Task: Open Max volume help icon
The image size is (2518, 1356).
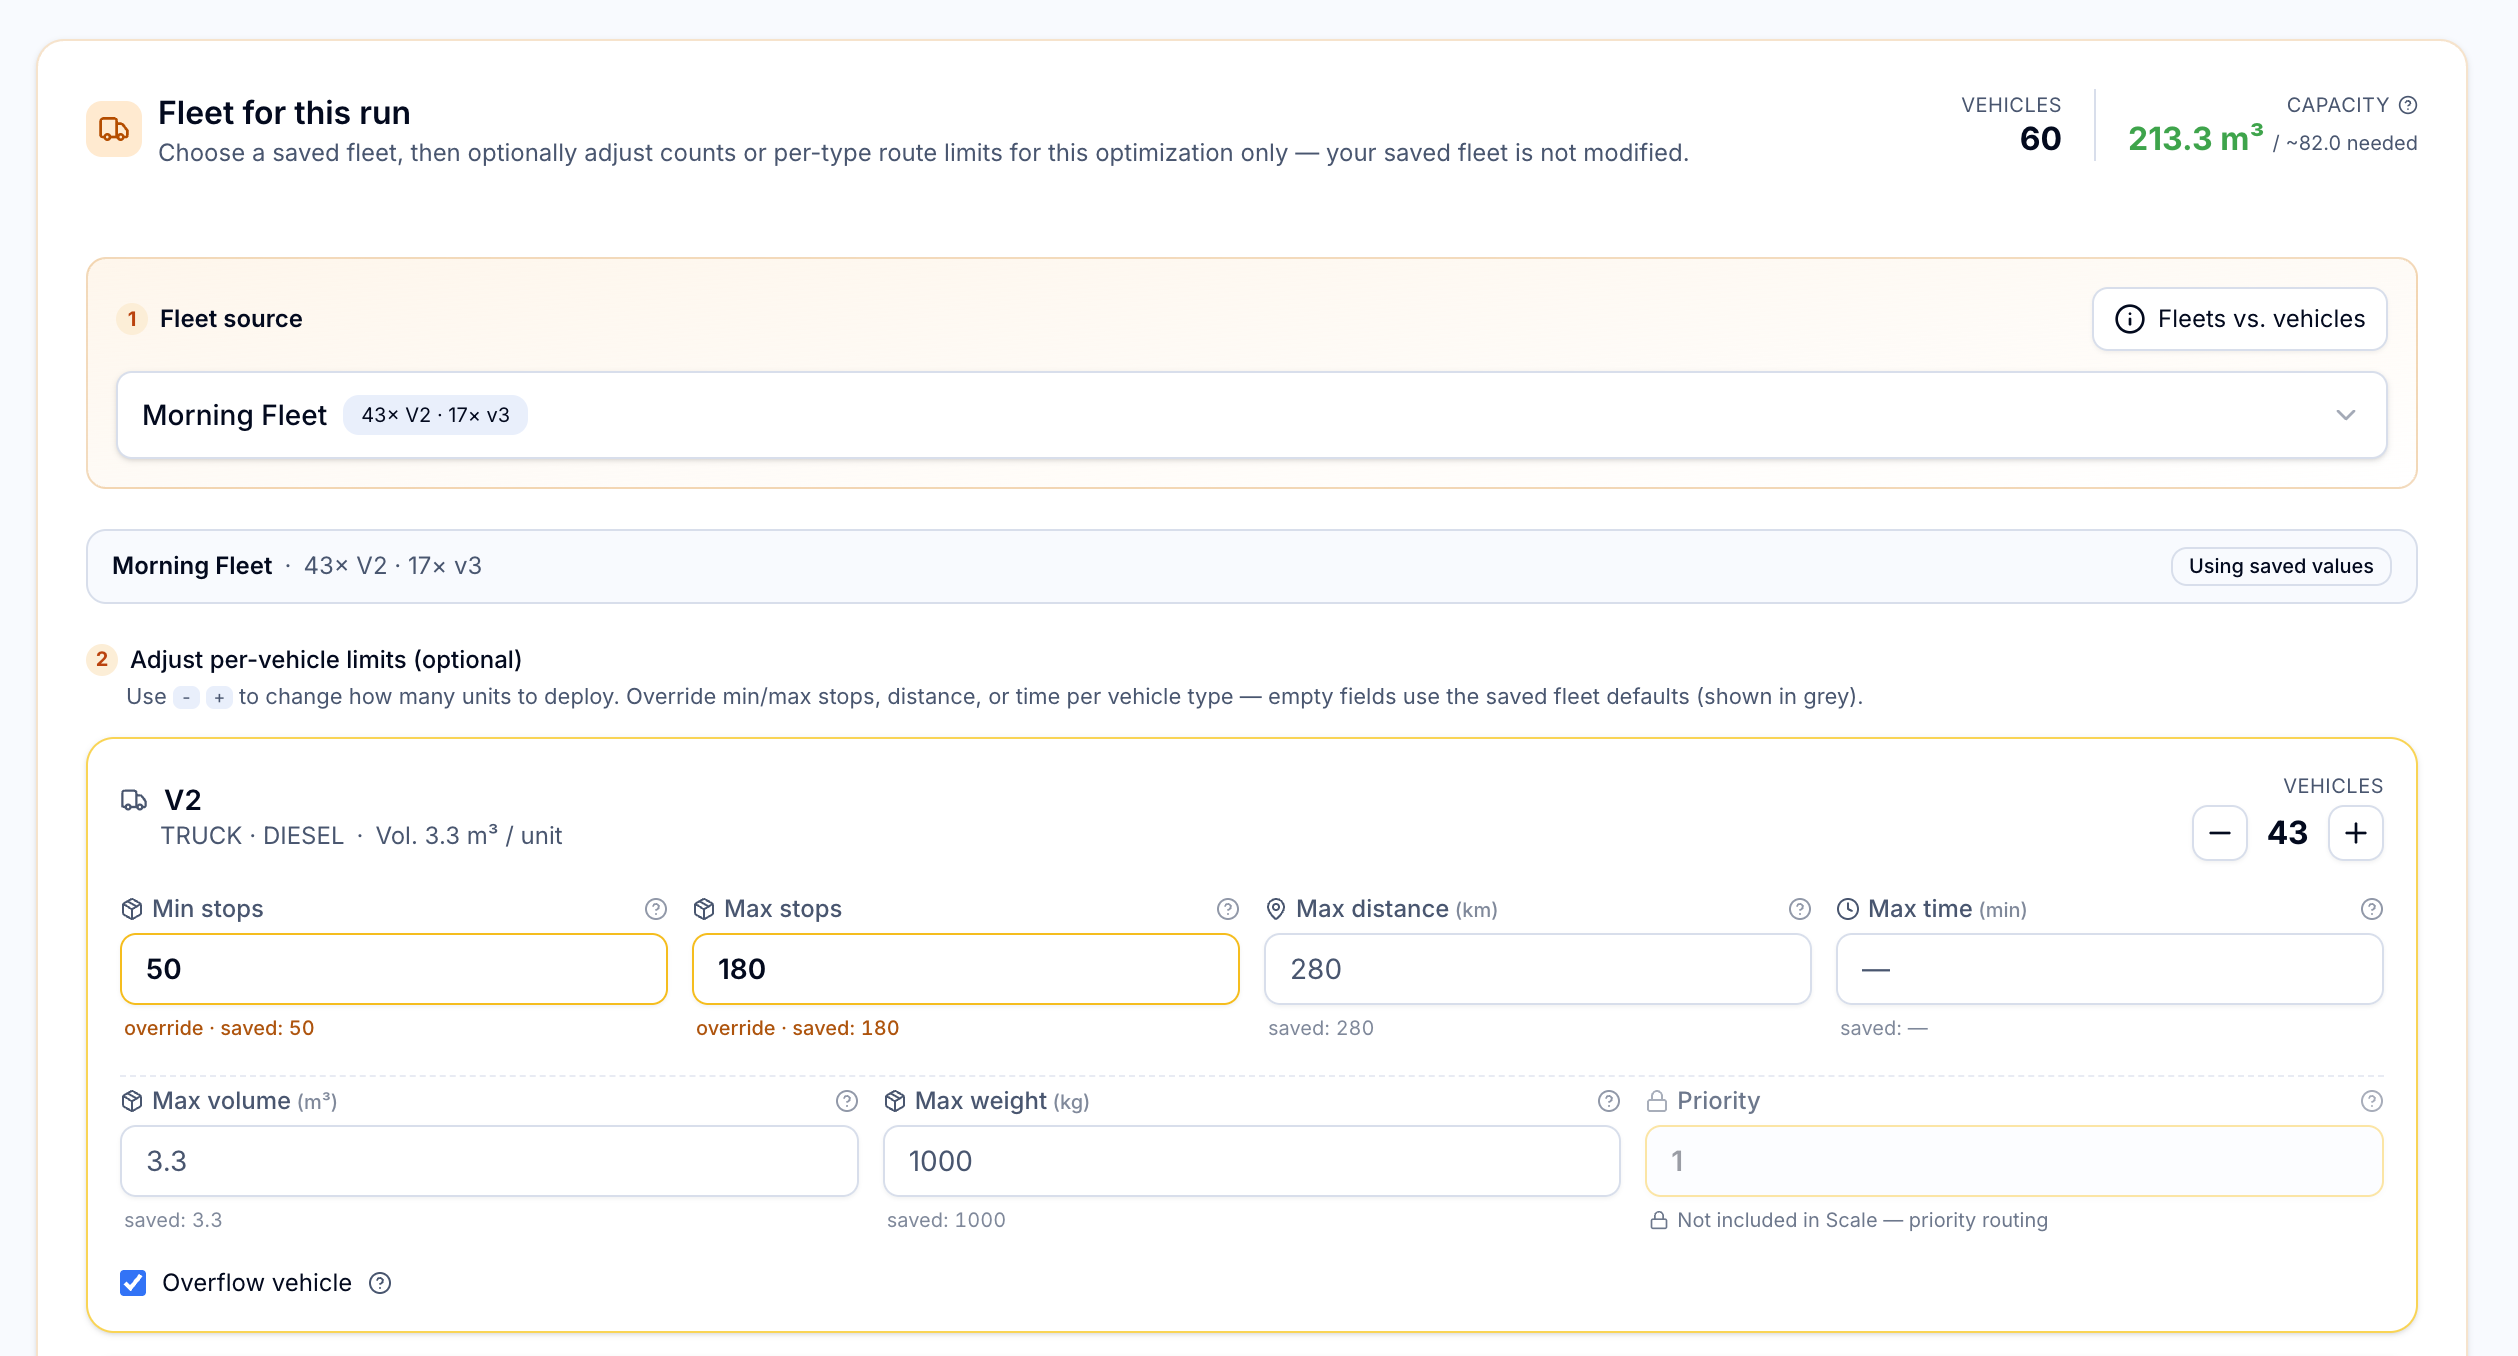Action: pyautogui.click(x=847, y=1101)
